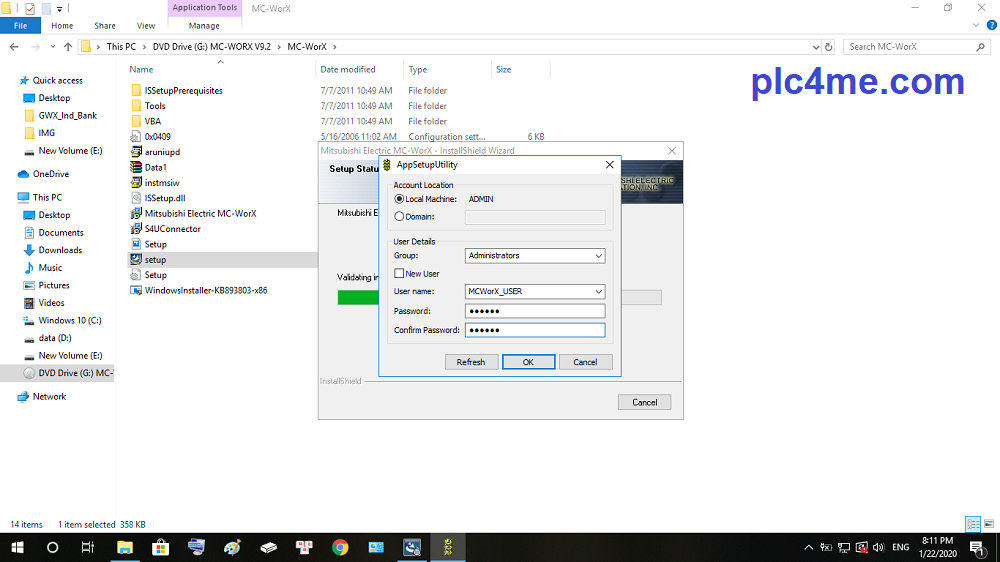The height and width of the screenshot is (562, 1000).
Task: Open the Windows Start menu
Action: 17,547
